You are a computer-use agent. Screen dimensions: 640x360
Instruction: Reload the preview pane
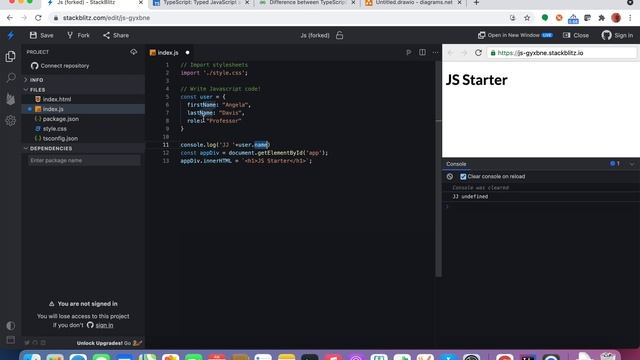click(478, 53)
